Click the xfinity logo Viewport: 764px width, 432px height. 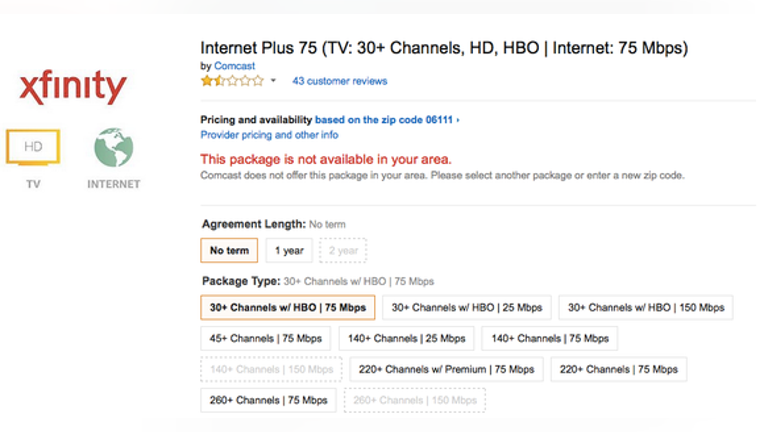tap(73, 87)
